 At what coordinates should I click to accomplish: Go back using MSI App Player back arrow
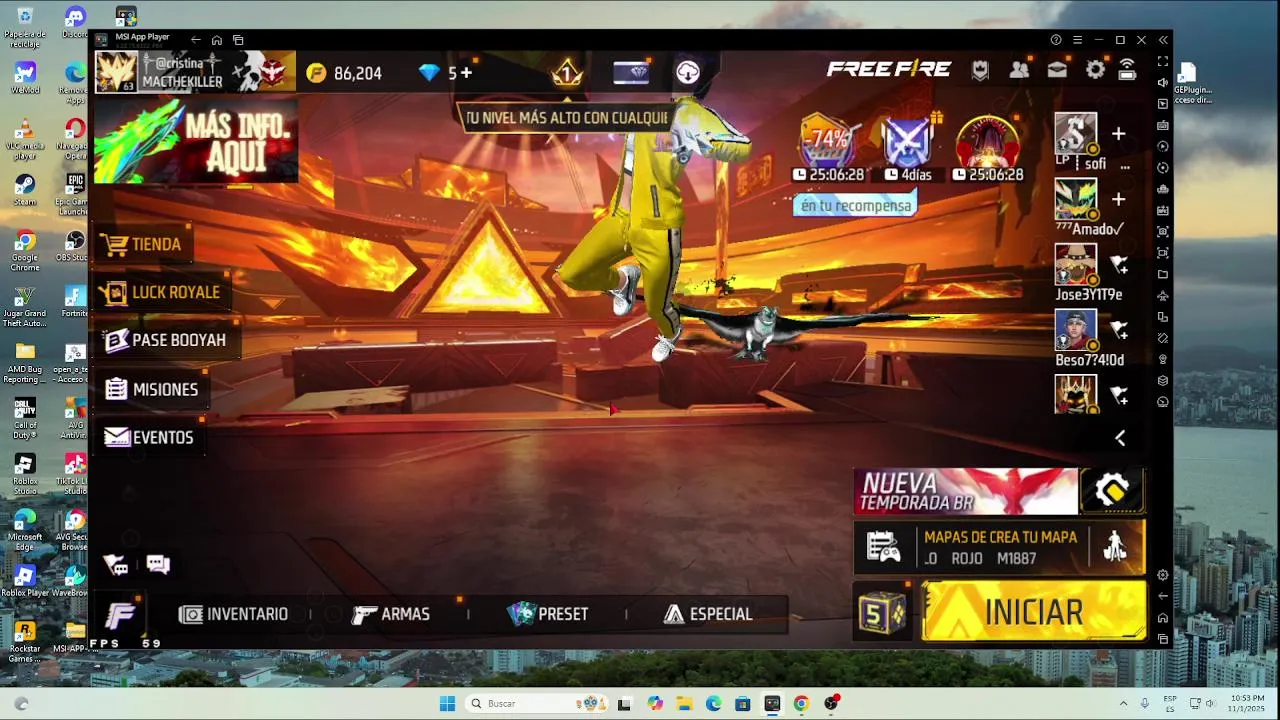[196, 40]
